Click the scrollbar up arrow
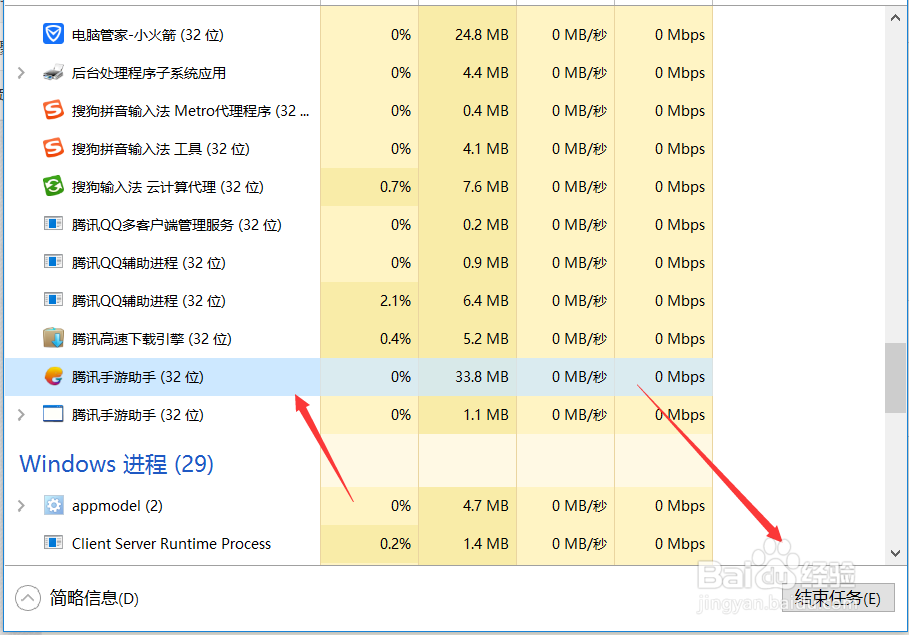This screenshot has width=909, height=635. pos(896,18)
